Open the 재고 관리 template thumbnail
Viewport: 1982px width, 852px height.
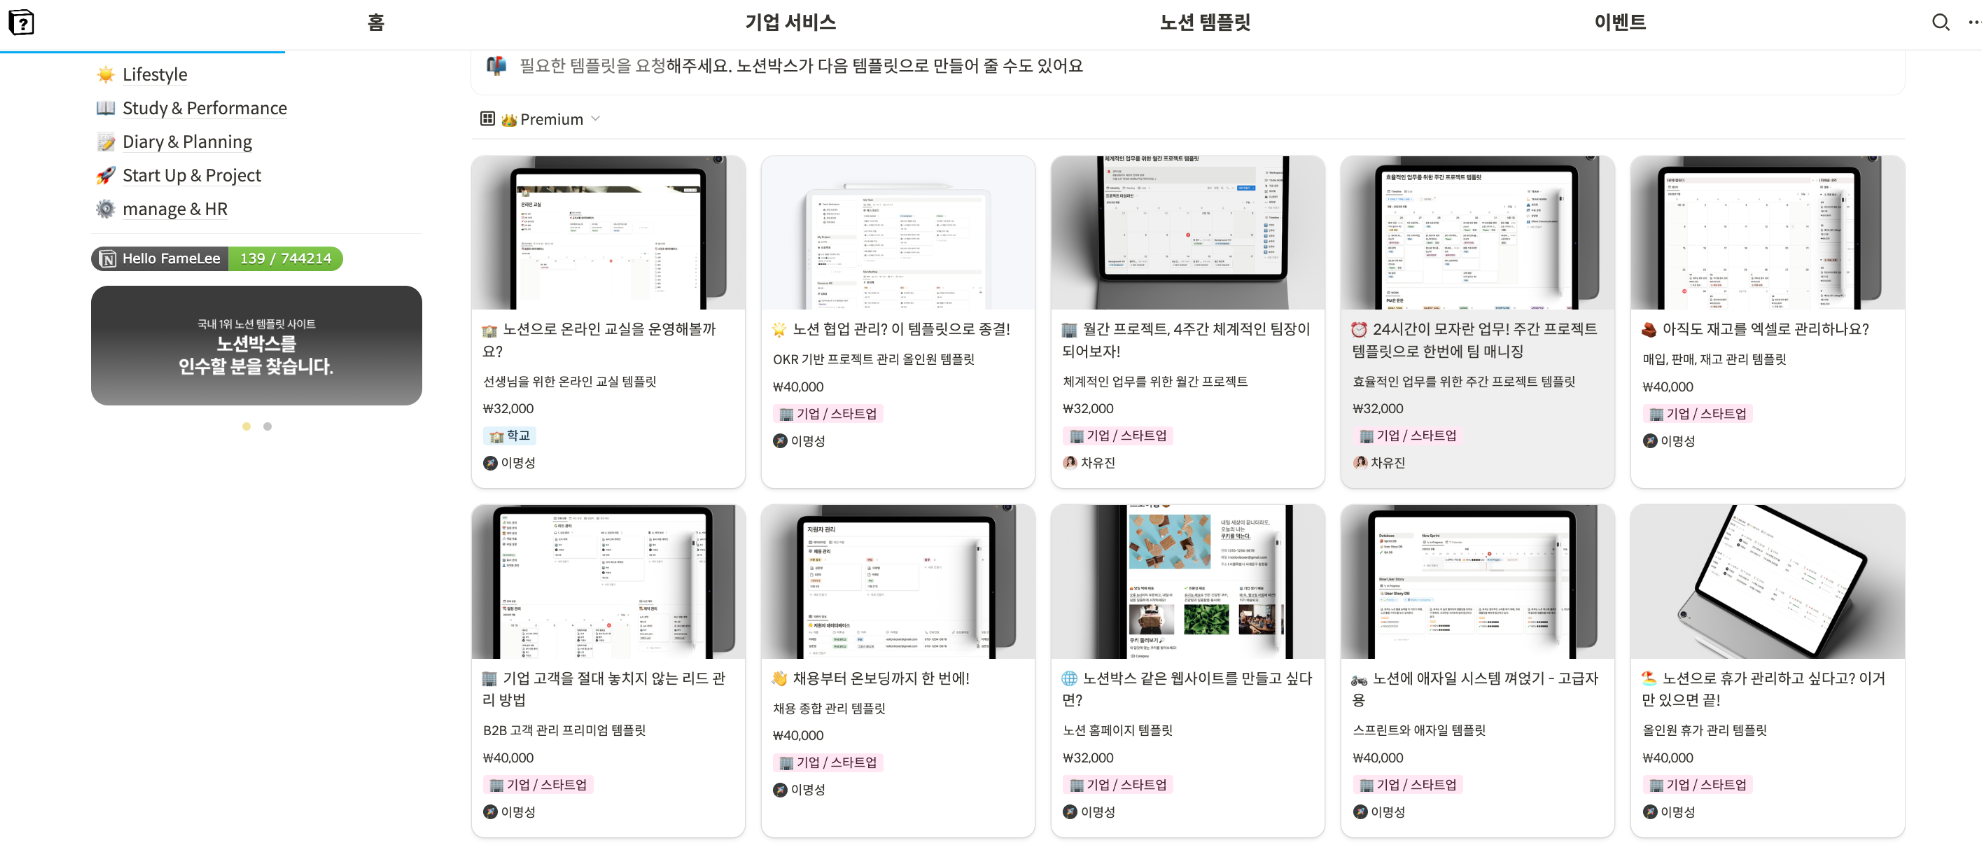pos(1768,232)
